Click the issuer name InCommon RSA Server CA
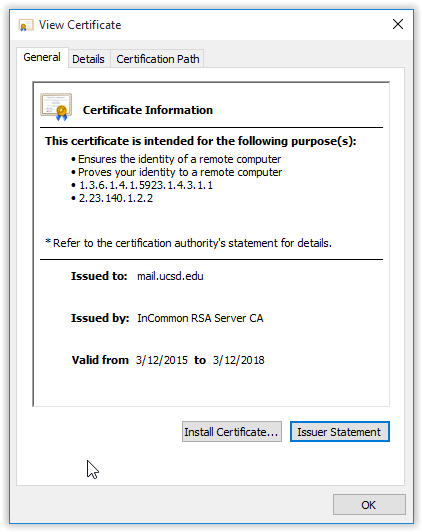 pyautogui.click(x=200, y=318)
